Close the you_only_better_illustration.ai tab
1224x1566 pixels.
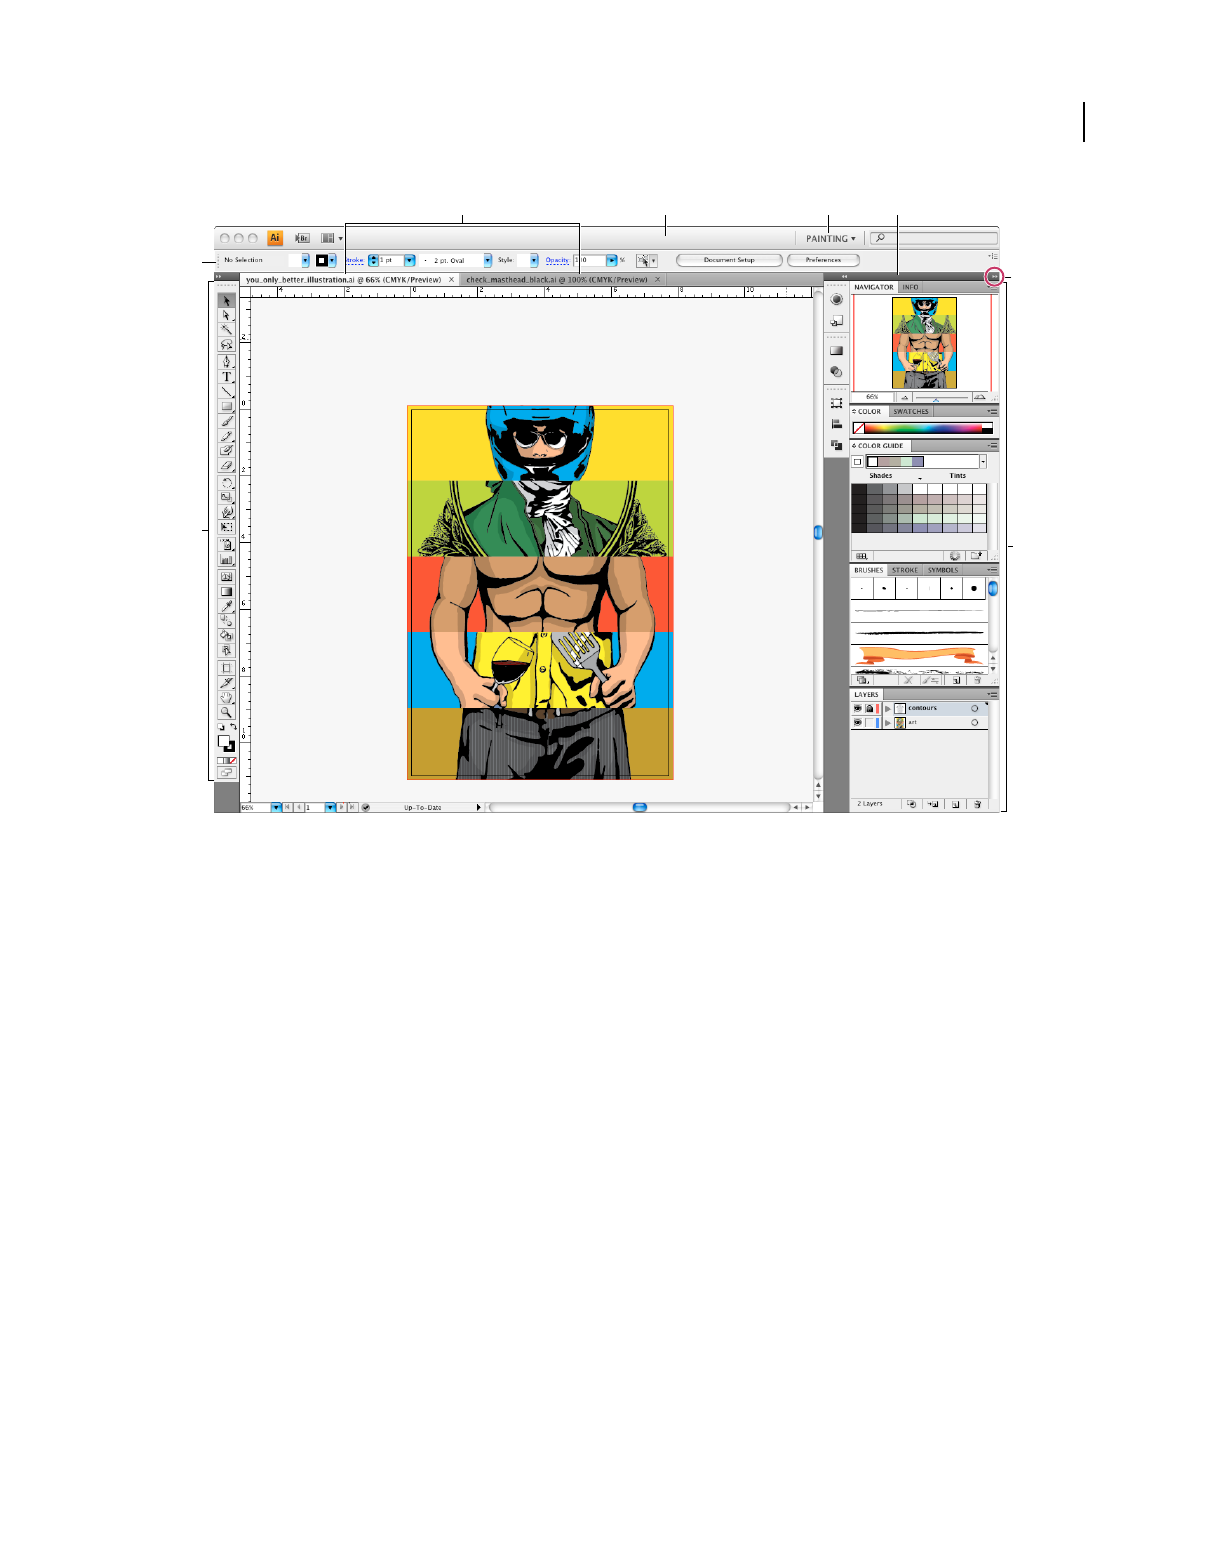pyautogui.click(x=452, y=280)
